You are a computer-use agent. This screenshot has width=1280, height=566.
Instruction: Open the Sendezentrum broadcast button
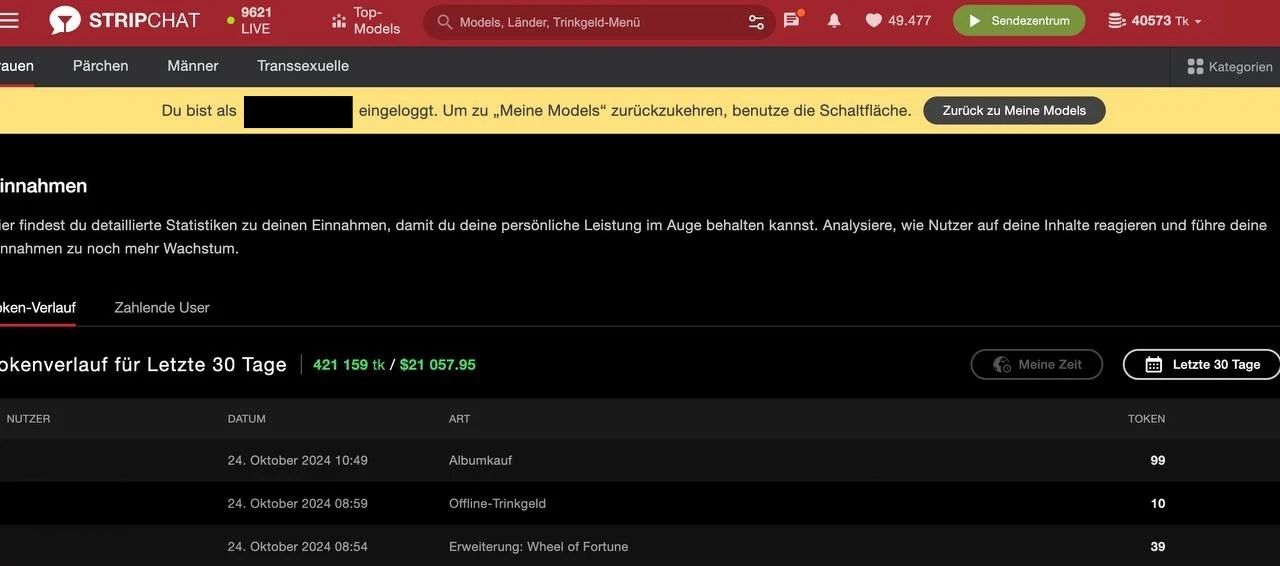point(1019,20)
